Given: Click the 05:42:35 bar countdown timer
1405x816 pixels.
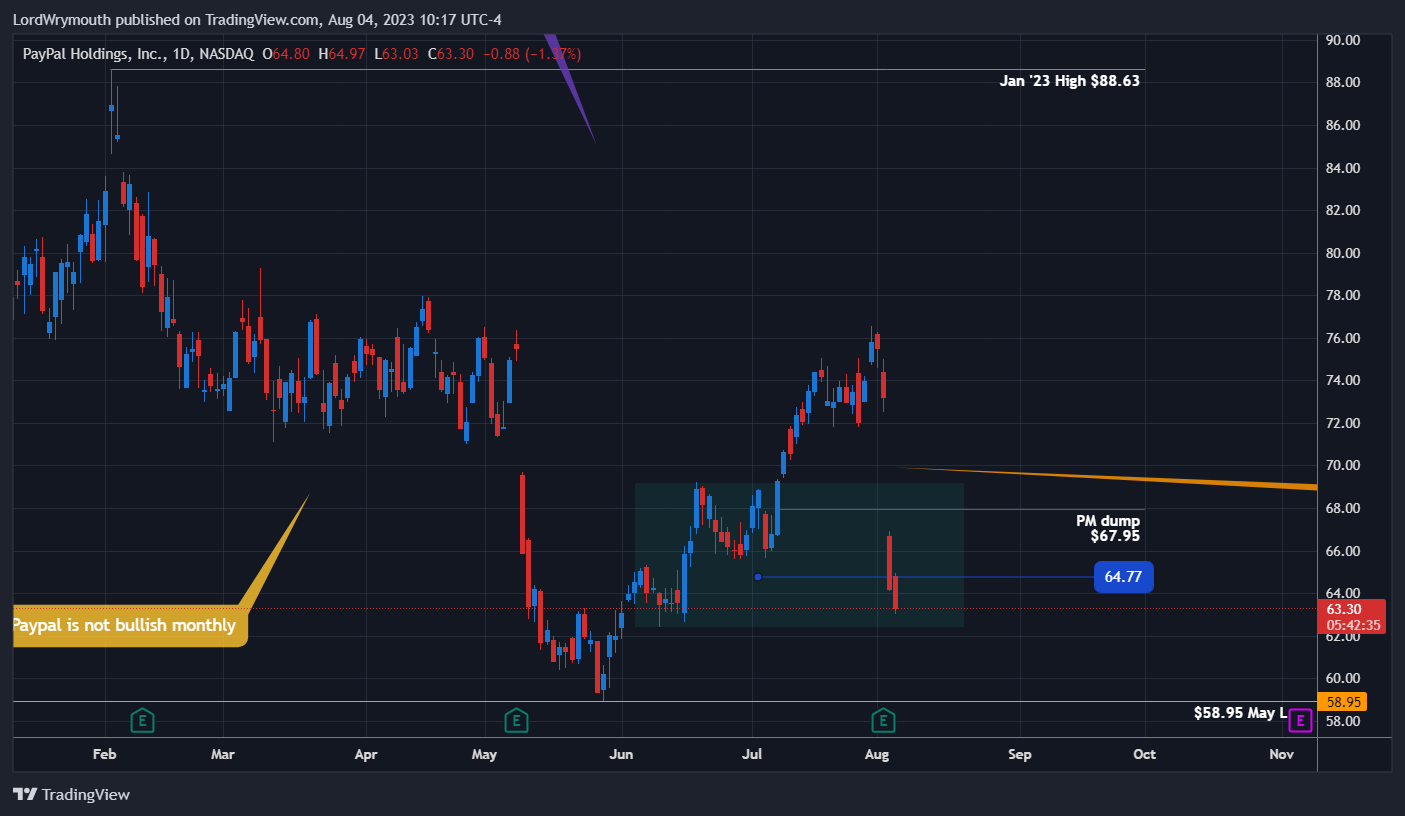Looking at the screenshot, I should pos(1355,625).
